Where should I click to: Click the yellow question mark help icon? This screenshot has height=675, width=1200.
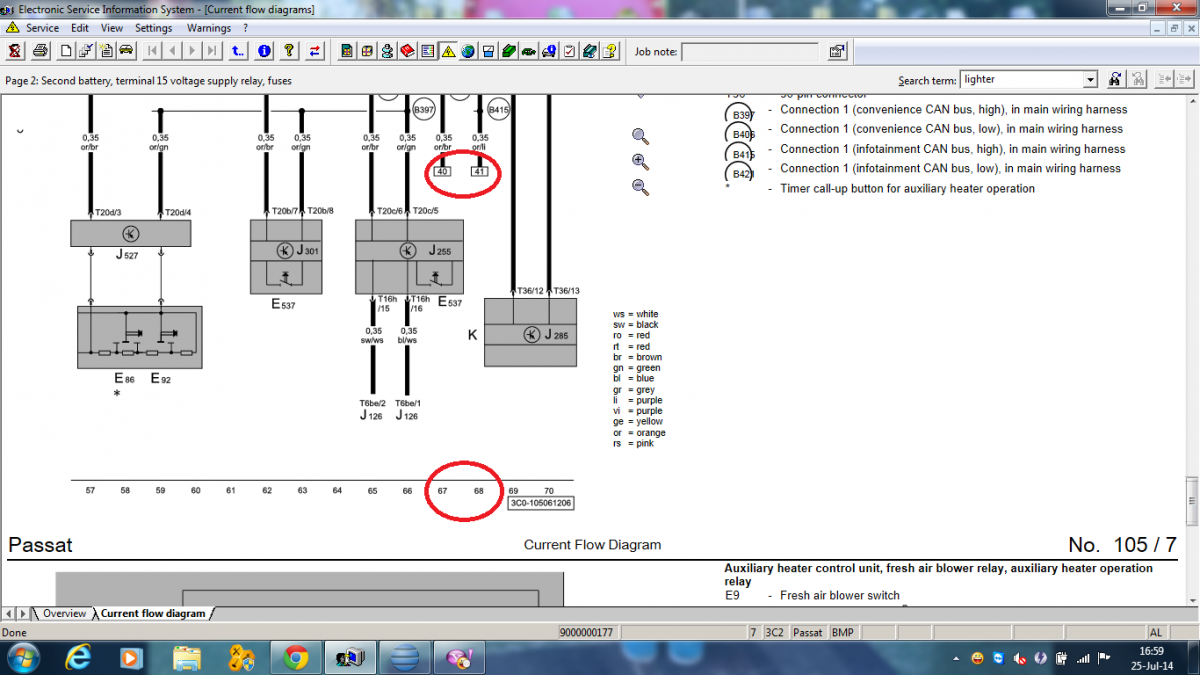tap(289, 51)
